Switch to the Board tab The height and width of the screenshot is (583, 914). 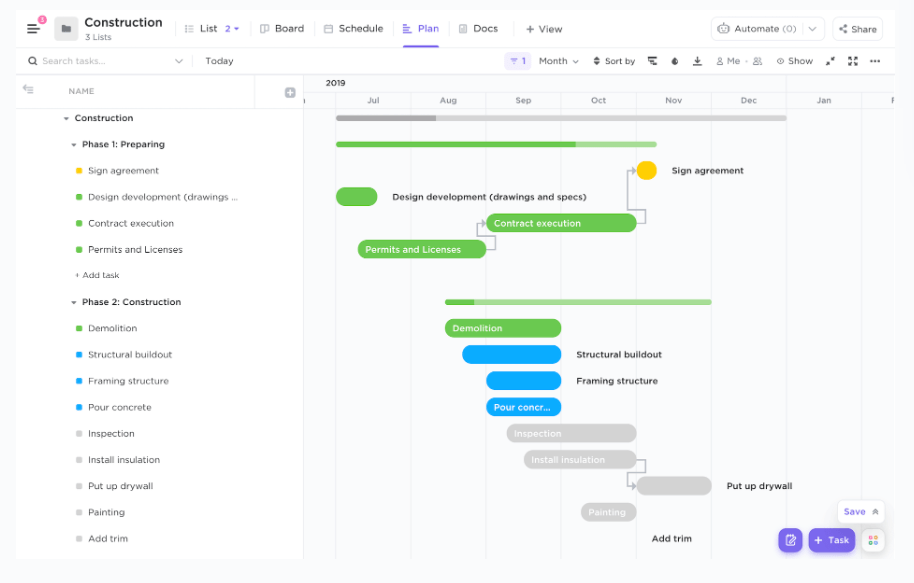[x=282, y=29]
